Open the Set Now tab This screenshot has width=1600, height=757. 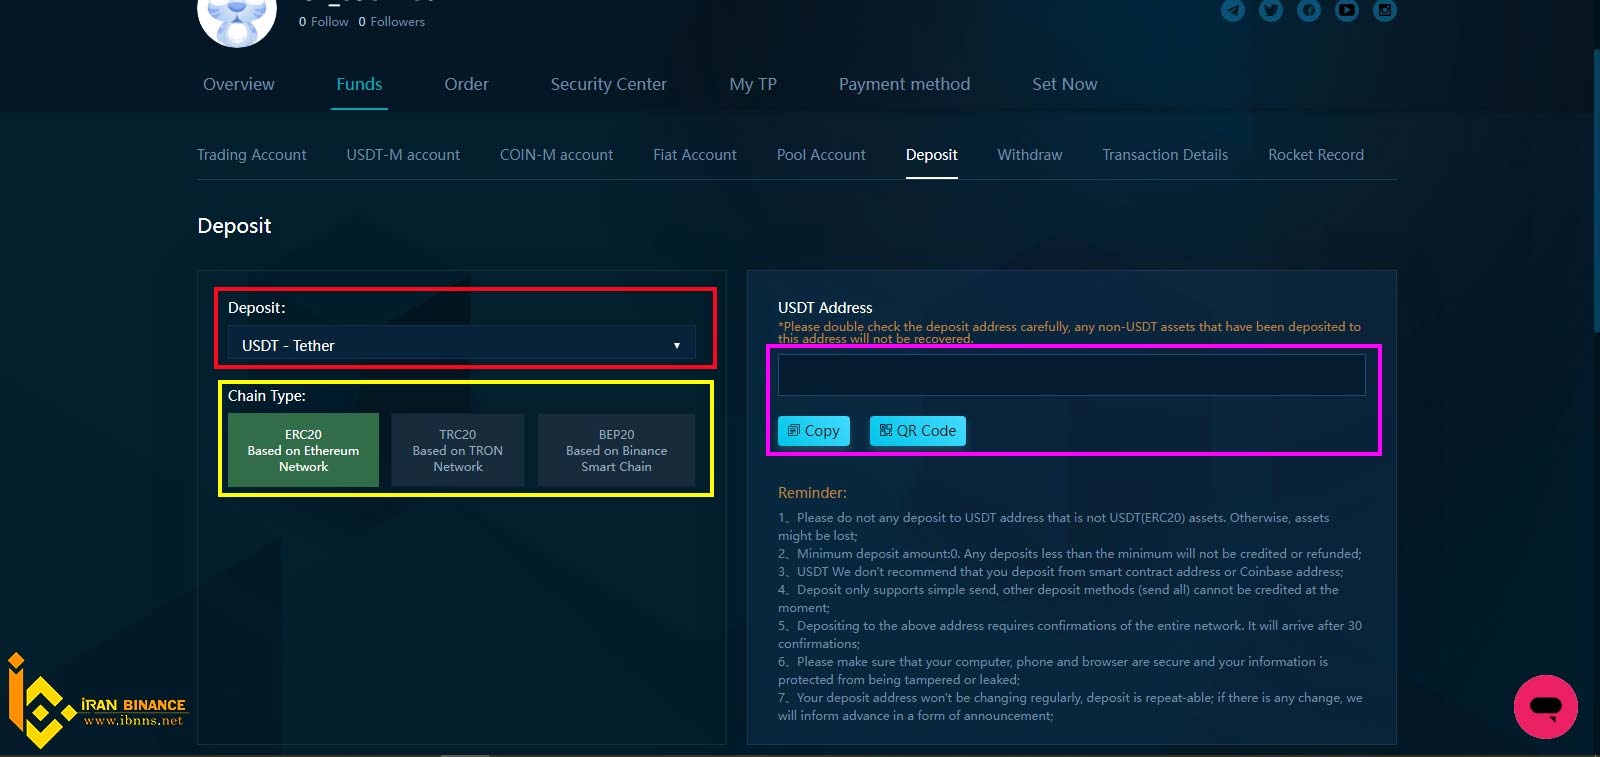1065,84
